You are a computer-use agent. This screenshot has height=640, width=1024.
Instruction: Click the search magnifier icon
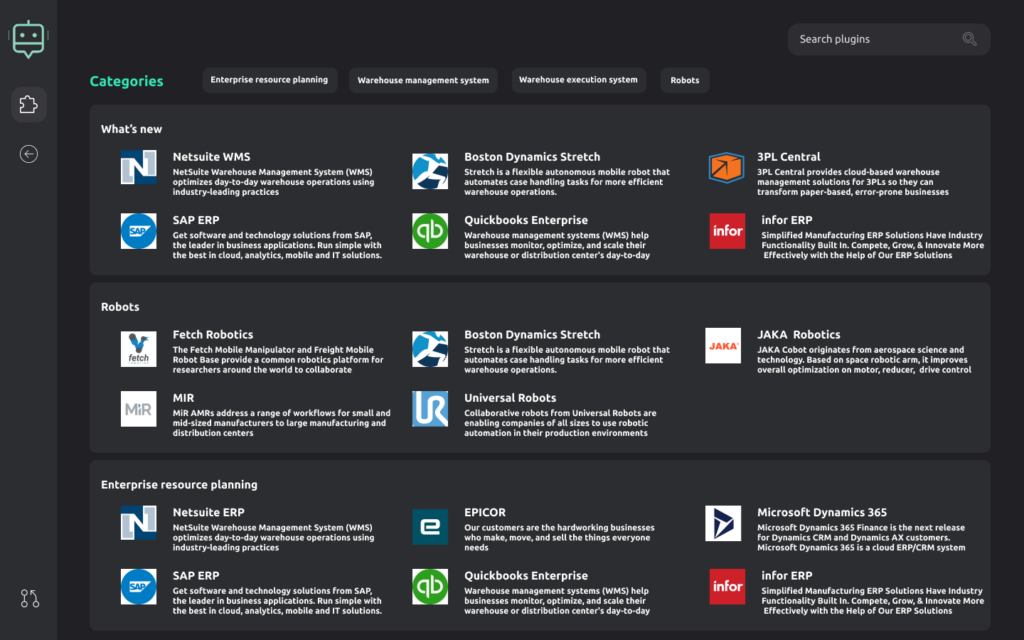[x=968, y=38]
